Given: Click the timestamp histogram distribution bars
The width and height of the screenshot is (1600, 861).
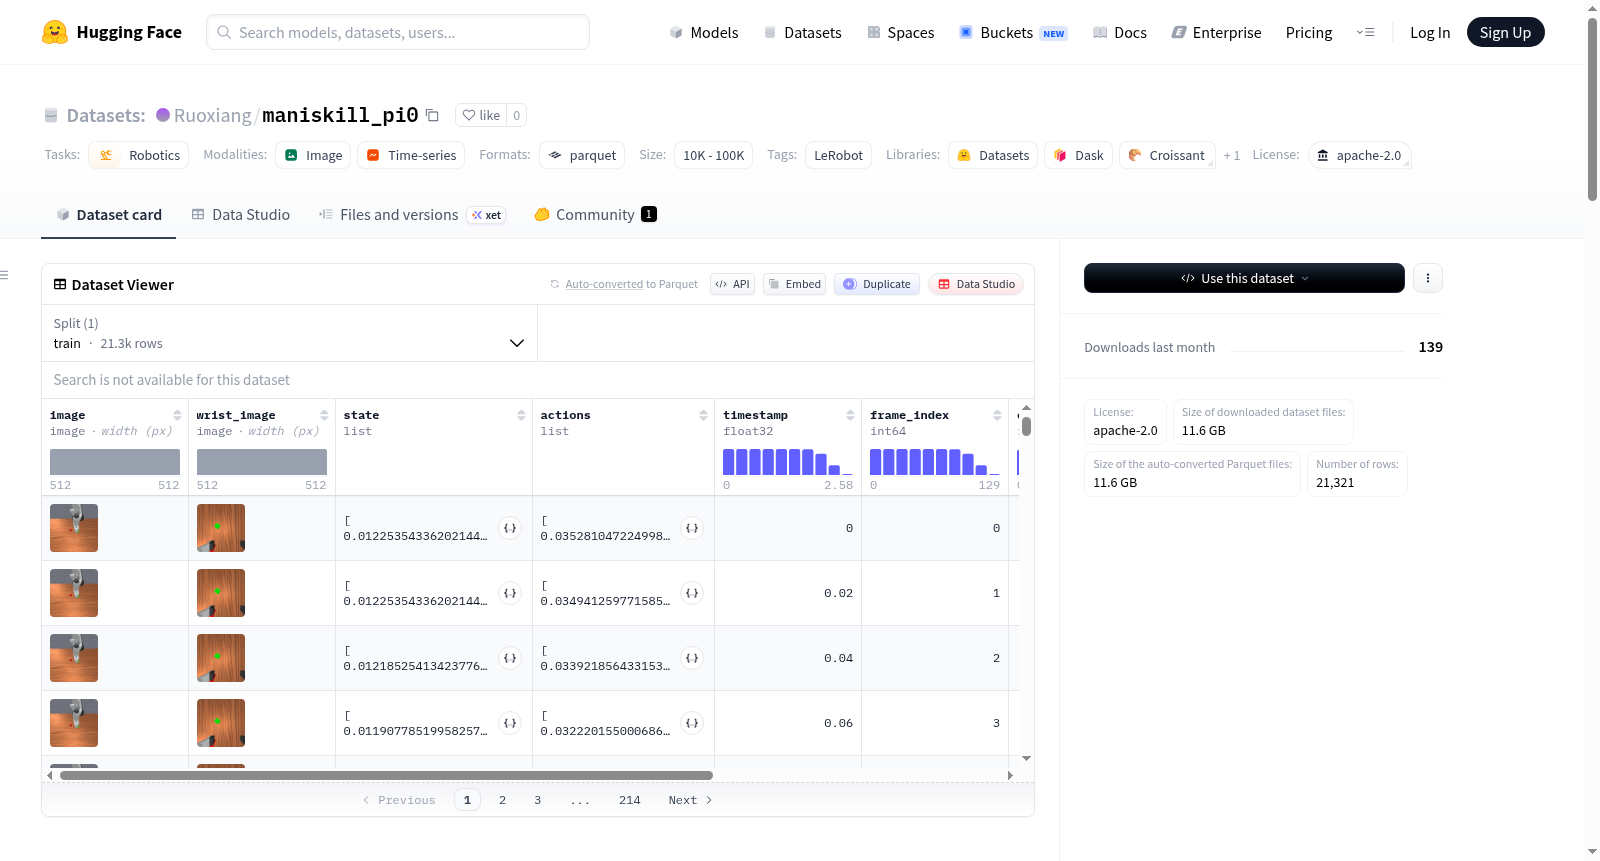Looking at the screenshot, I should (x=788, y=462).
